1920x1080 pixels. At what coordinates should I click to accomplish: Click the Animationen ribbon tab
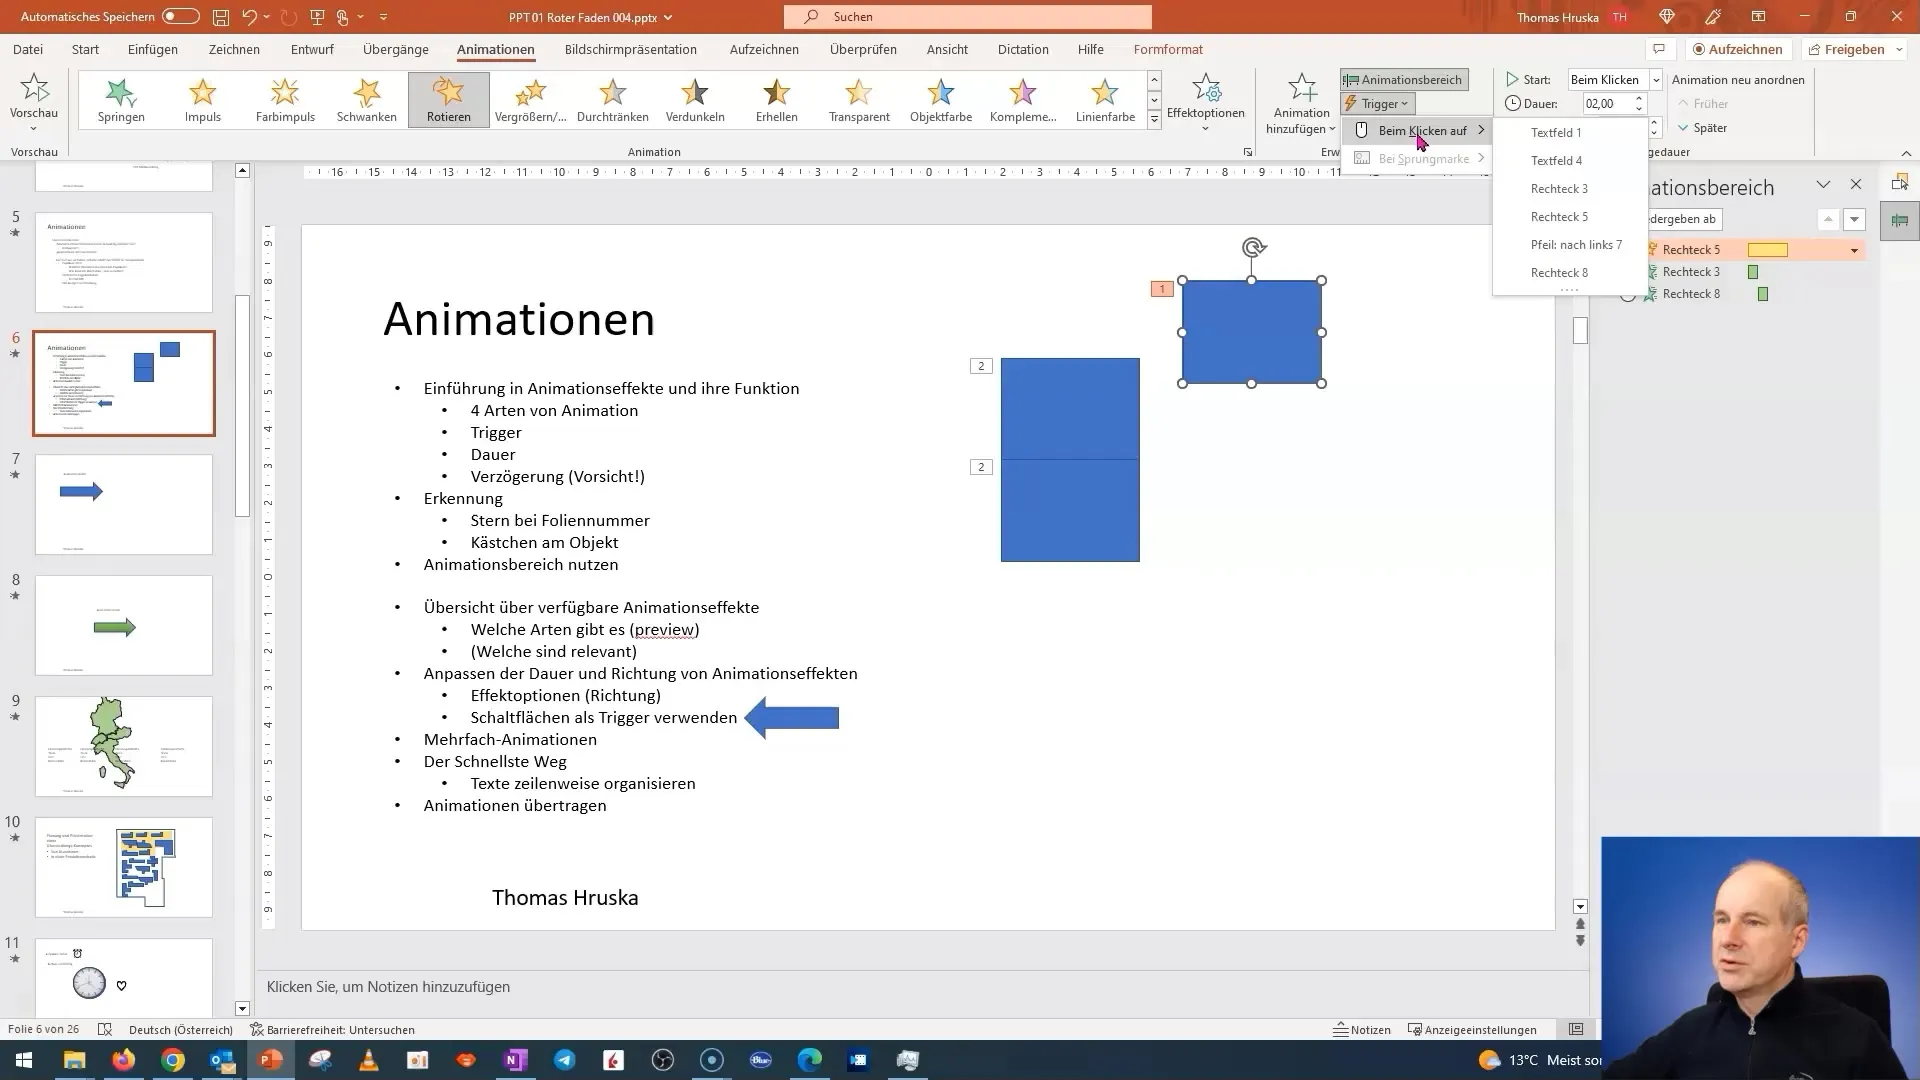click(x=496, y=49)
